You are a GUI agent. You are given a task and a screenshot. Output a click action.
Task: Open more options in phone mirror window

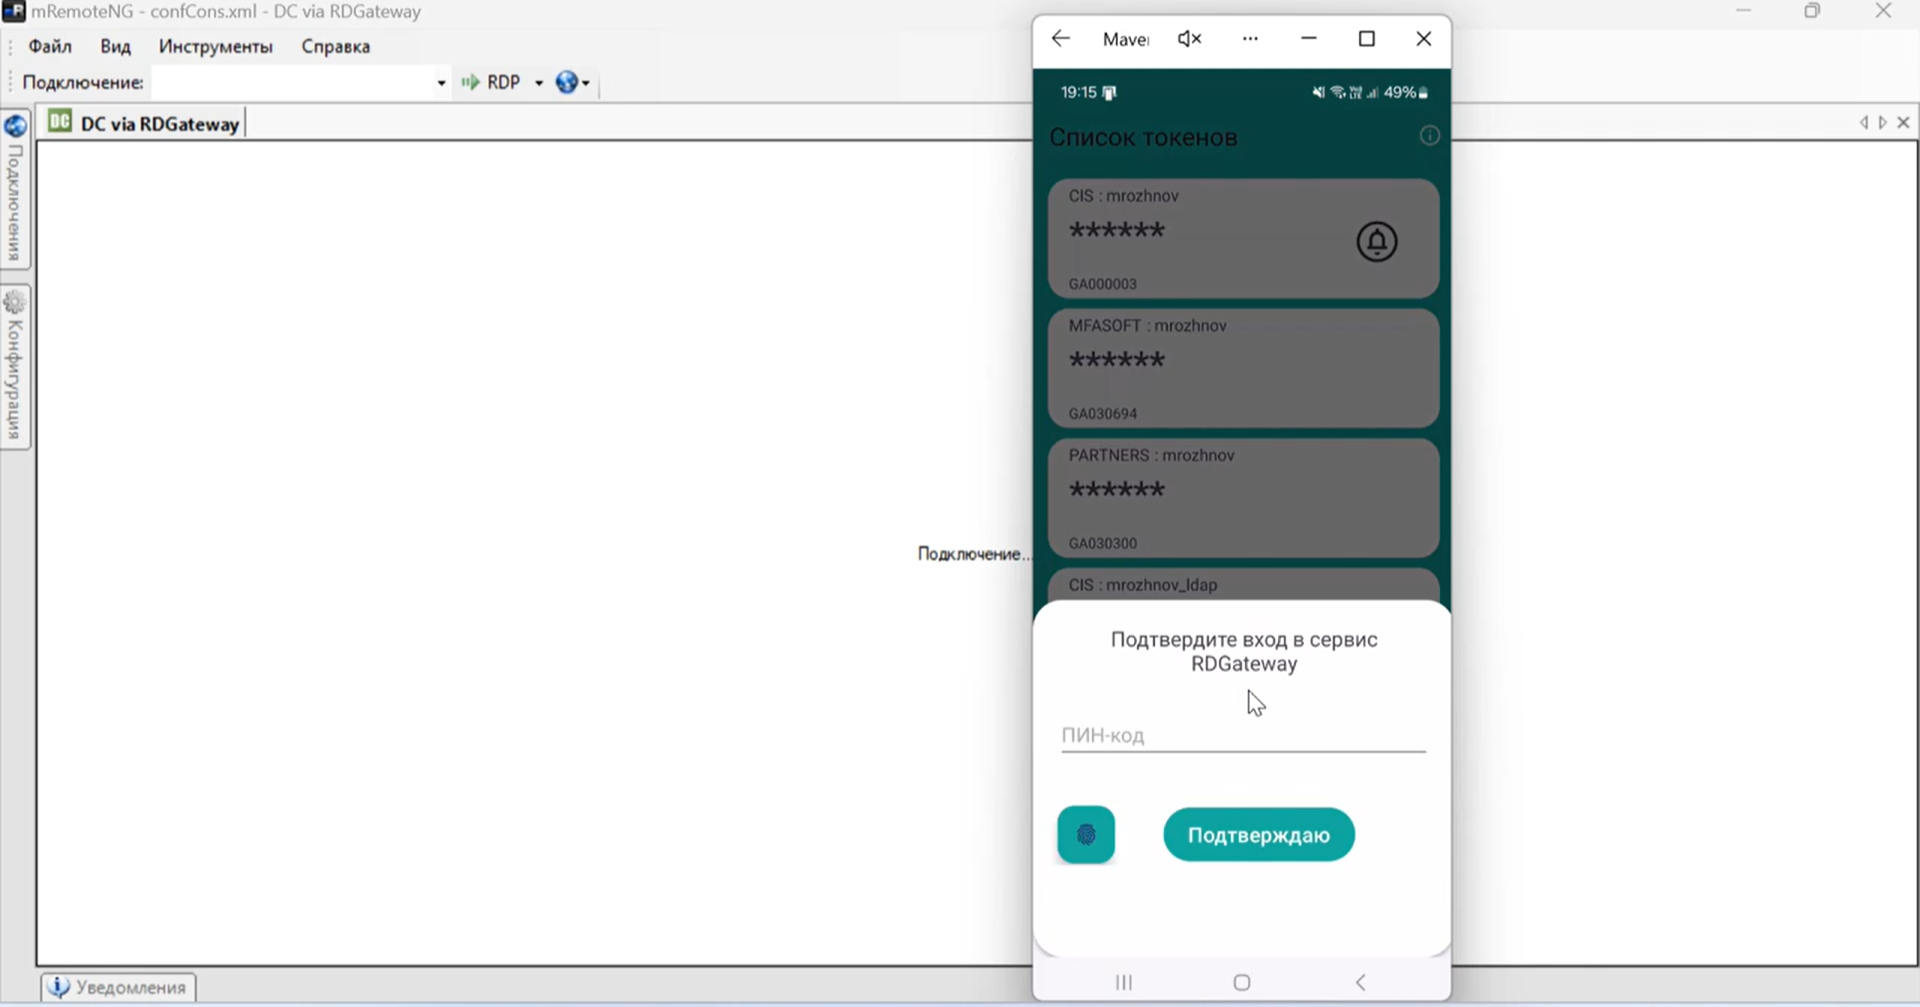click(1250, 39)
